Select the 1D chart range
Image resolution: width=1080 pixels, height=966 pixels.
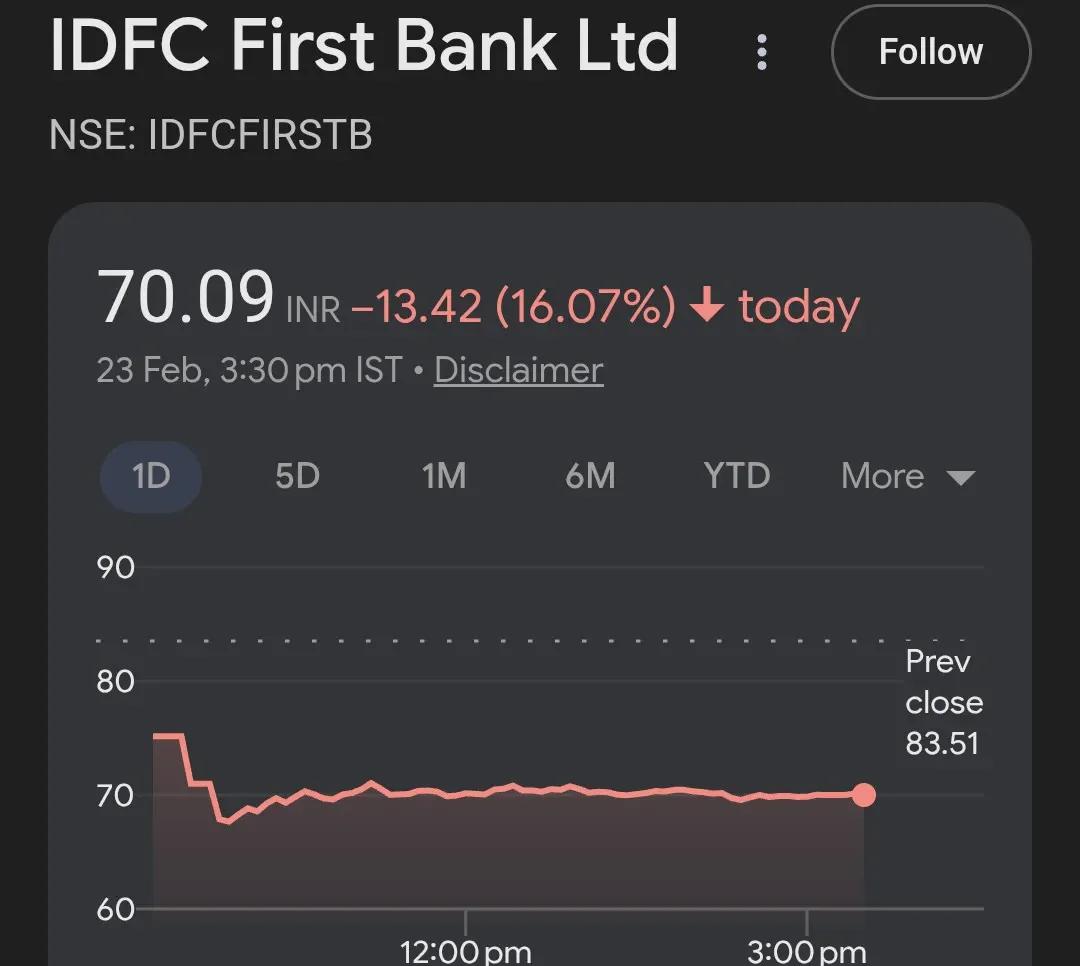tap(150, 477)
